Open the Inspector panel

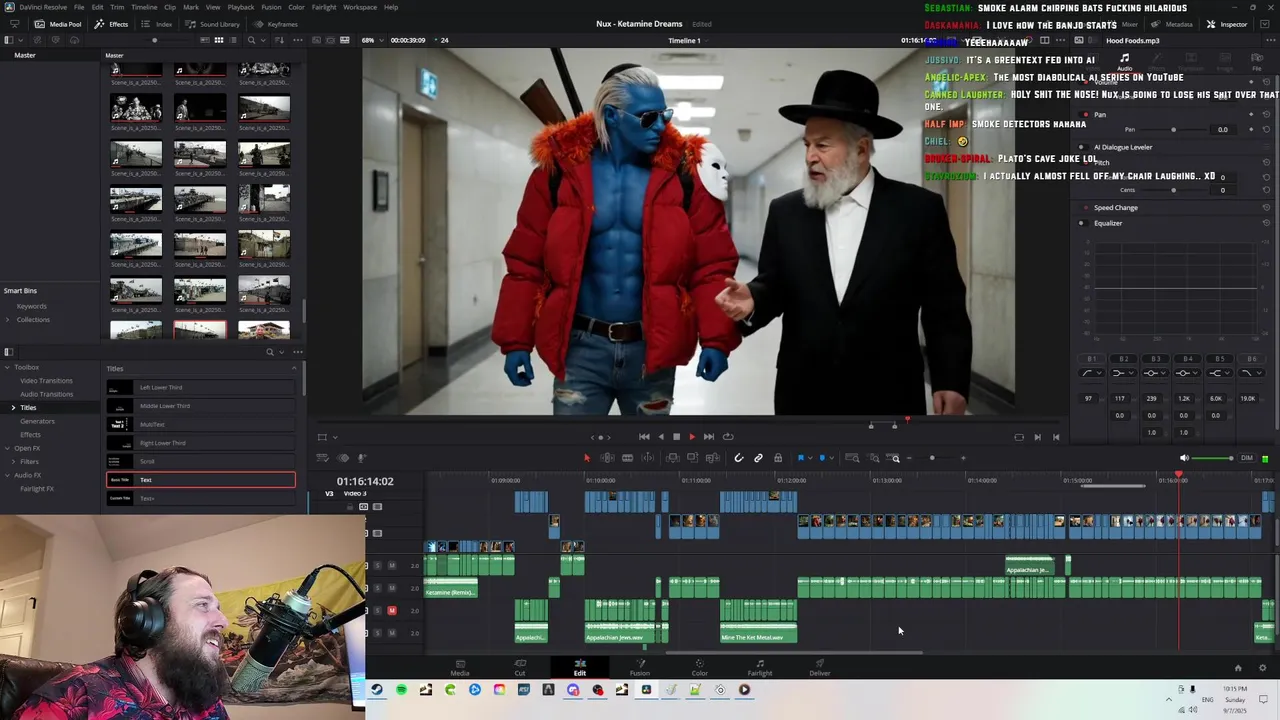1227,24
